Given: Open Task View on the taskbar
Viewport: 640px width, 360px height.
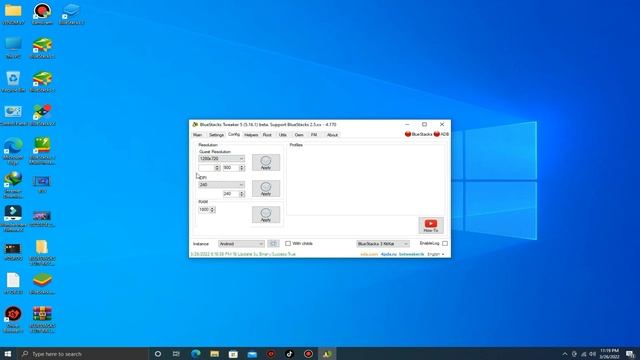Looking at the screenshot, I should [x=176, y=354].
